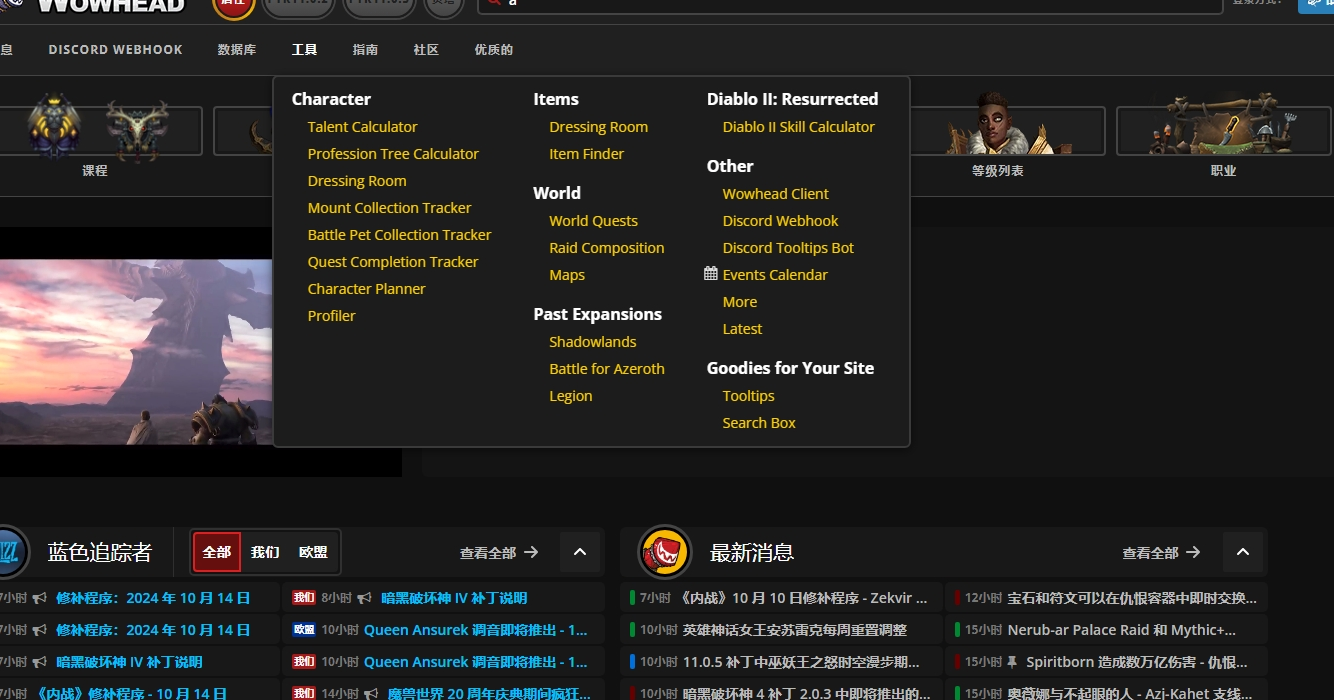Image resolution: width=1334 pixels, height=700 pixels.
Task: Open the 指南 menu
Action: [x=365, y=50]
